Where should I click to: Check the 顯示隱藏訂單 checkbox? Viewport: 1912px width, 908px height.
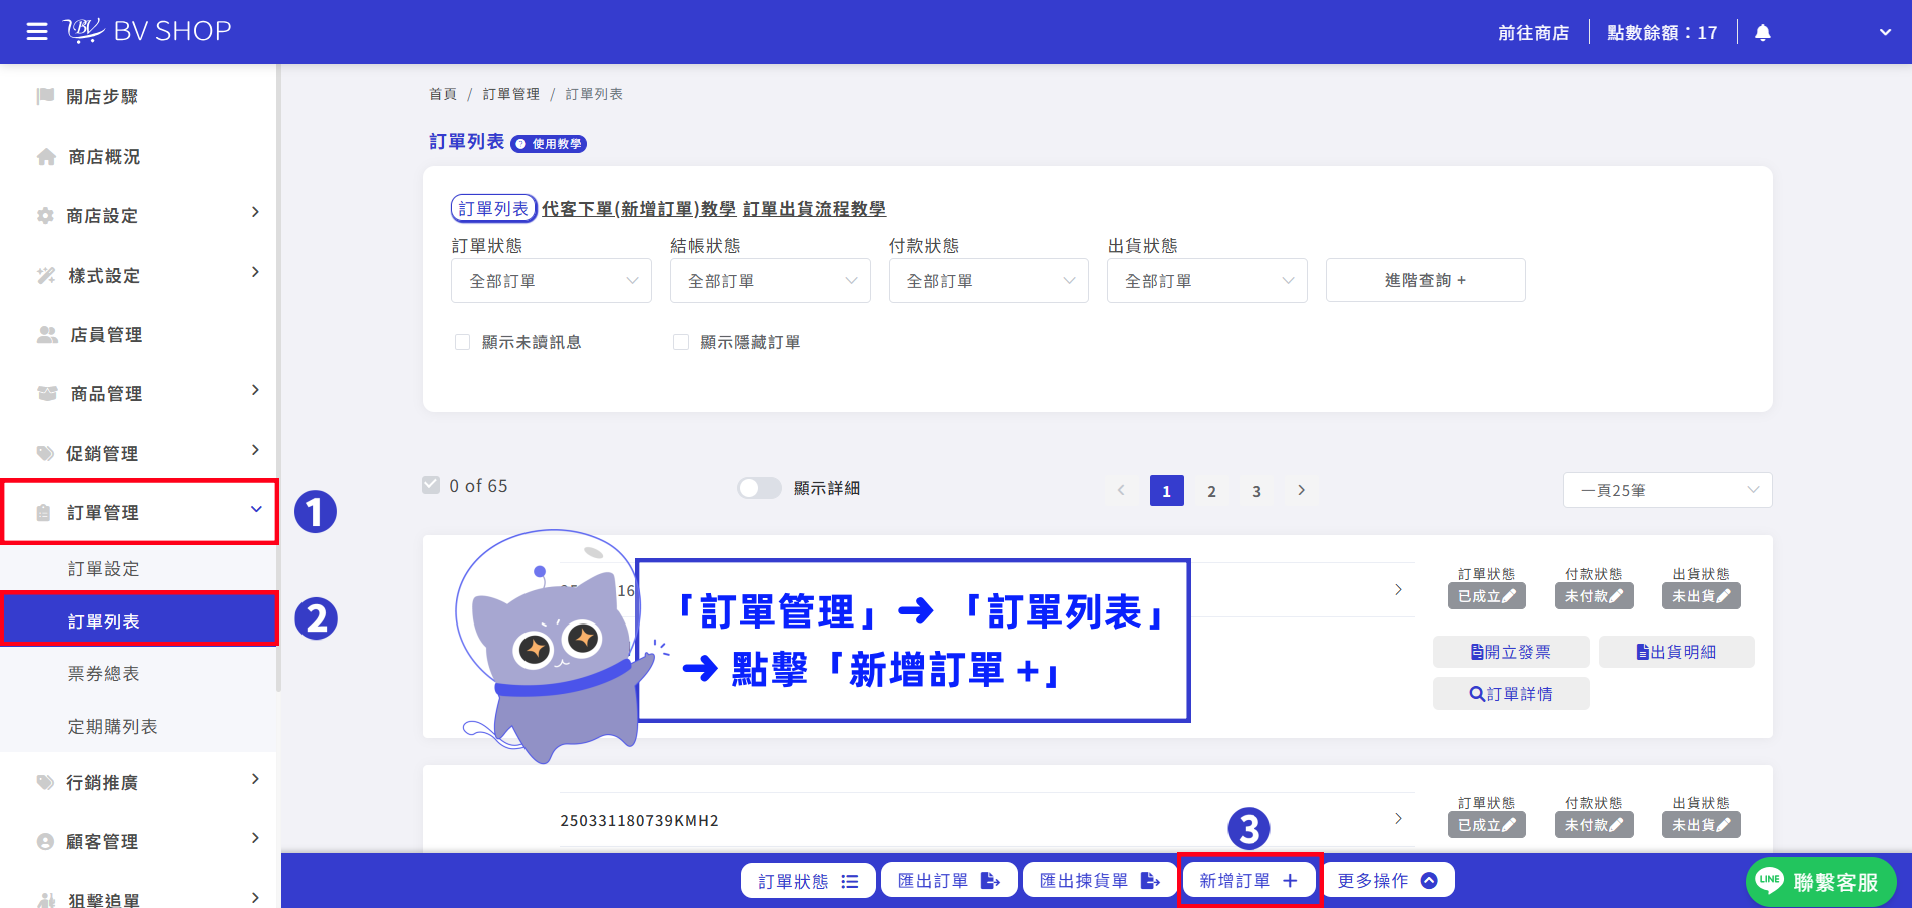pyautogui.click(x=681, y=342)
